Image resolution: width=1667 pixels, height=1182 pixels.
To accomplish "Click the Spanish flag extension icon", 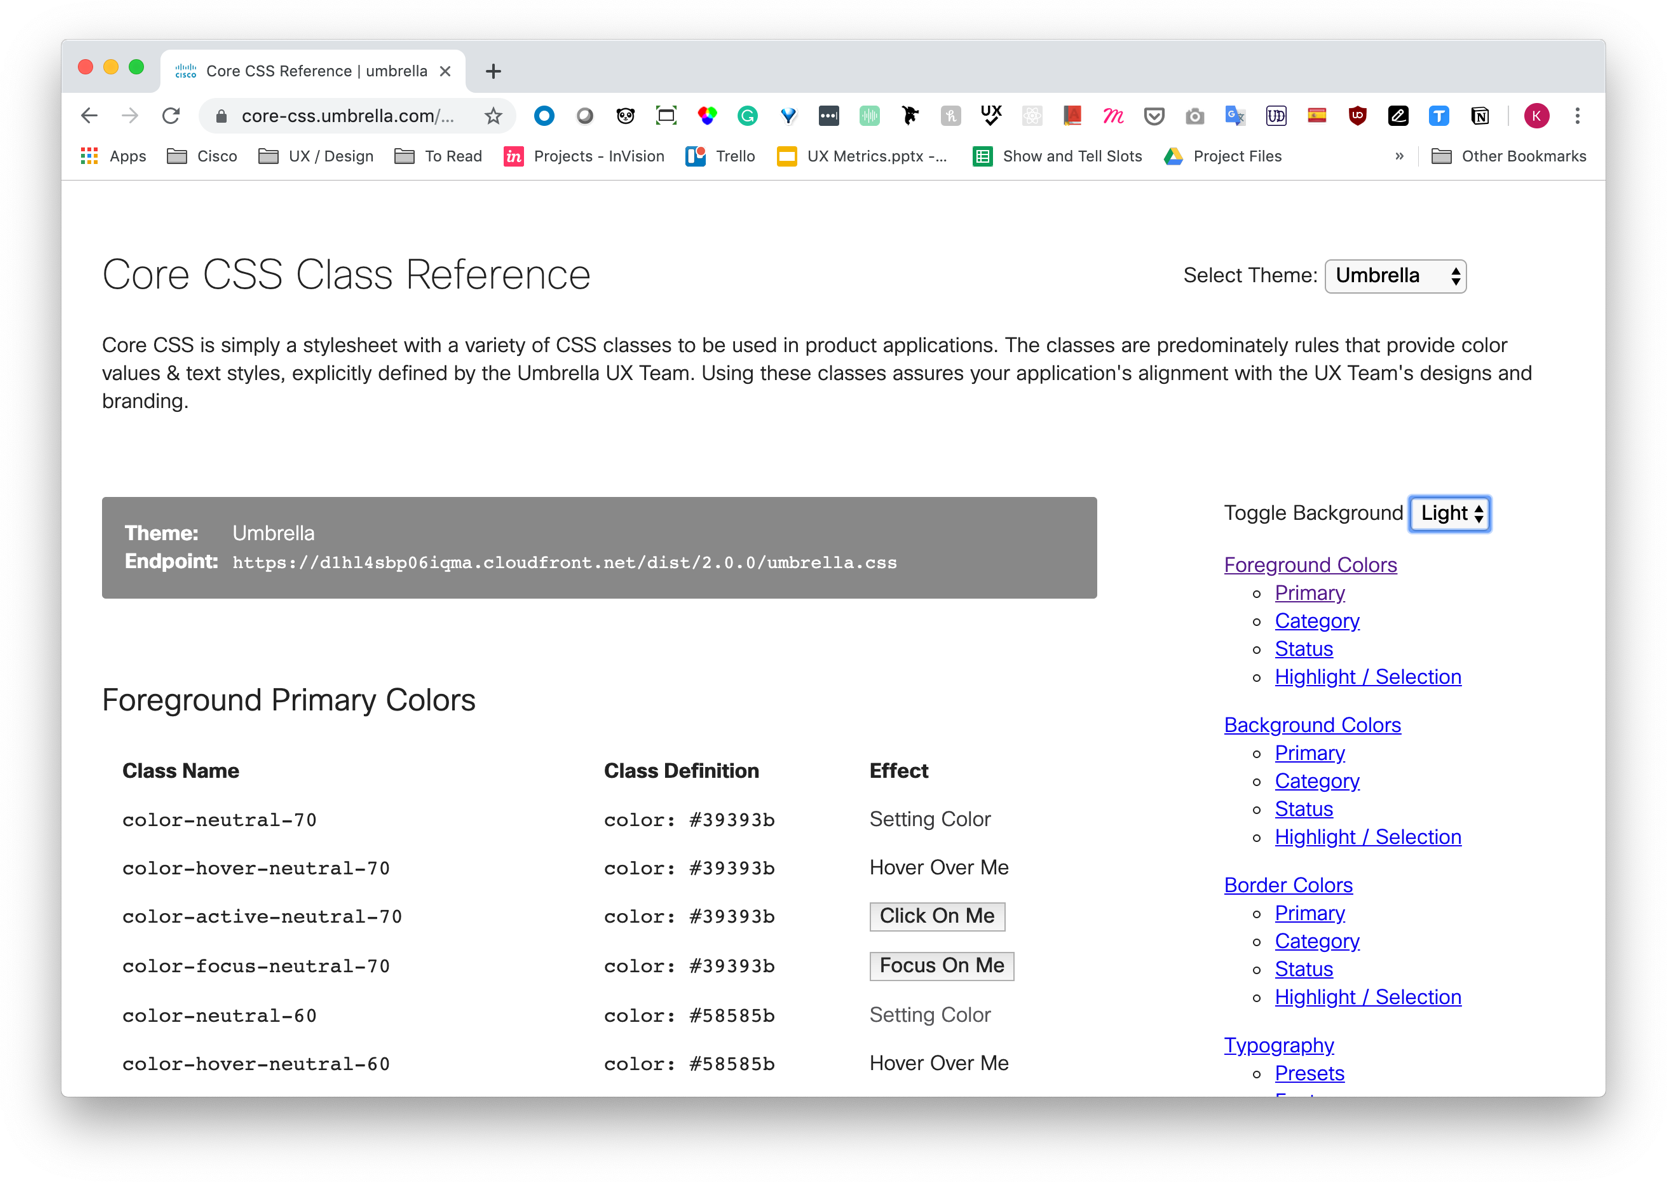I will point(1317,116).
